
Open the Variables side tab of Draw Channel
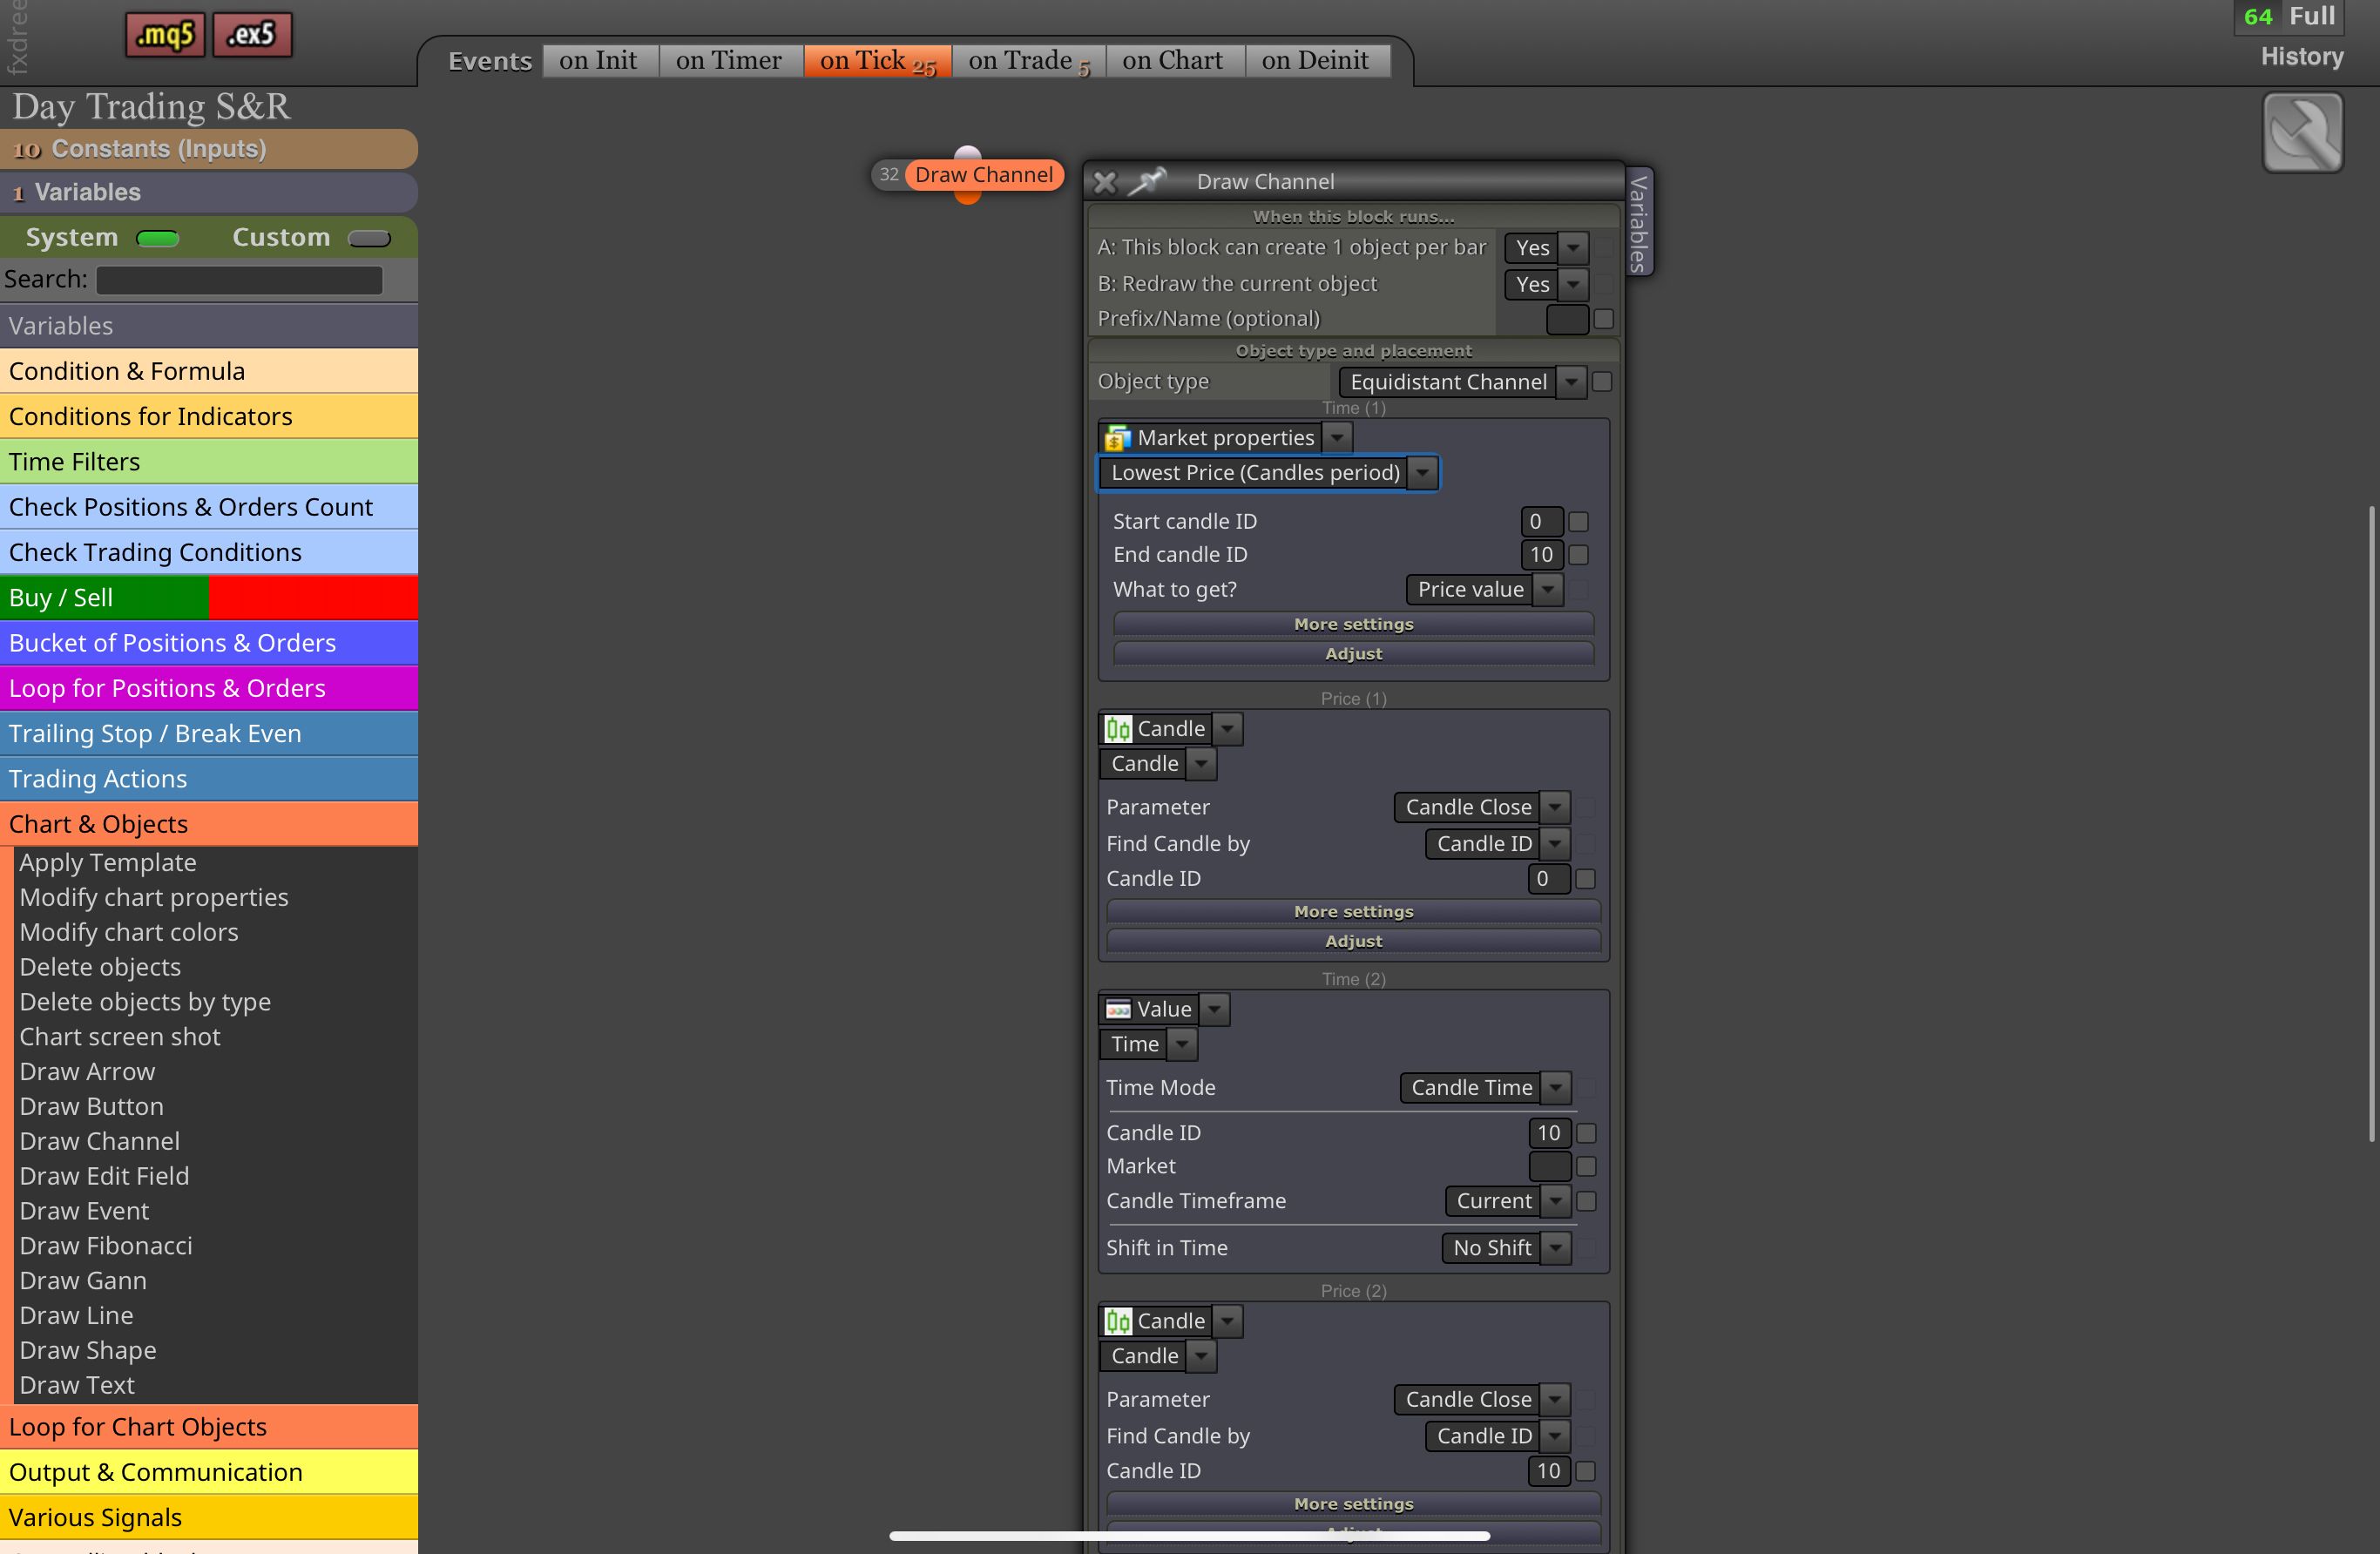(x=1639, y=222)
